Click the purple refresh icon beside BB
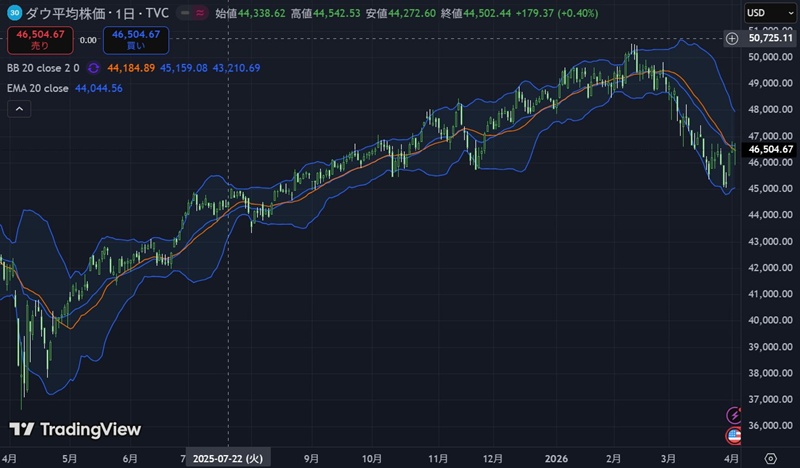800x468 pixels. [x=92, y=68]
